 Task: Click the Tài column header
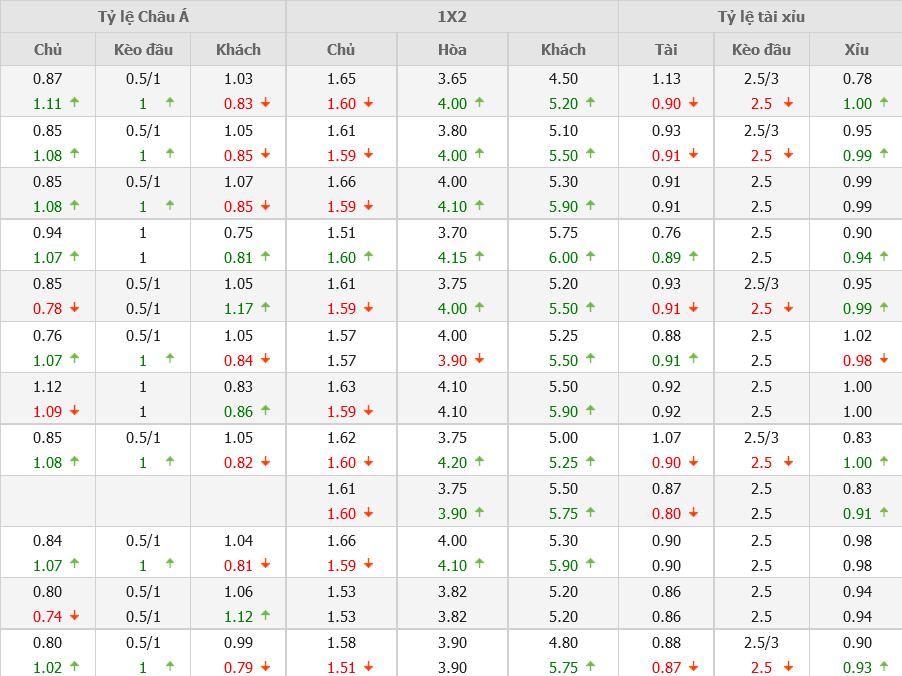click(666, 50)
